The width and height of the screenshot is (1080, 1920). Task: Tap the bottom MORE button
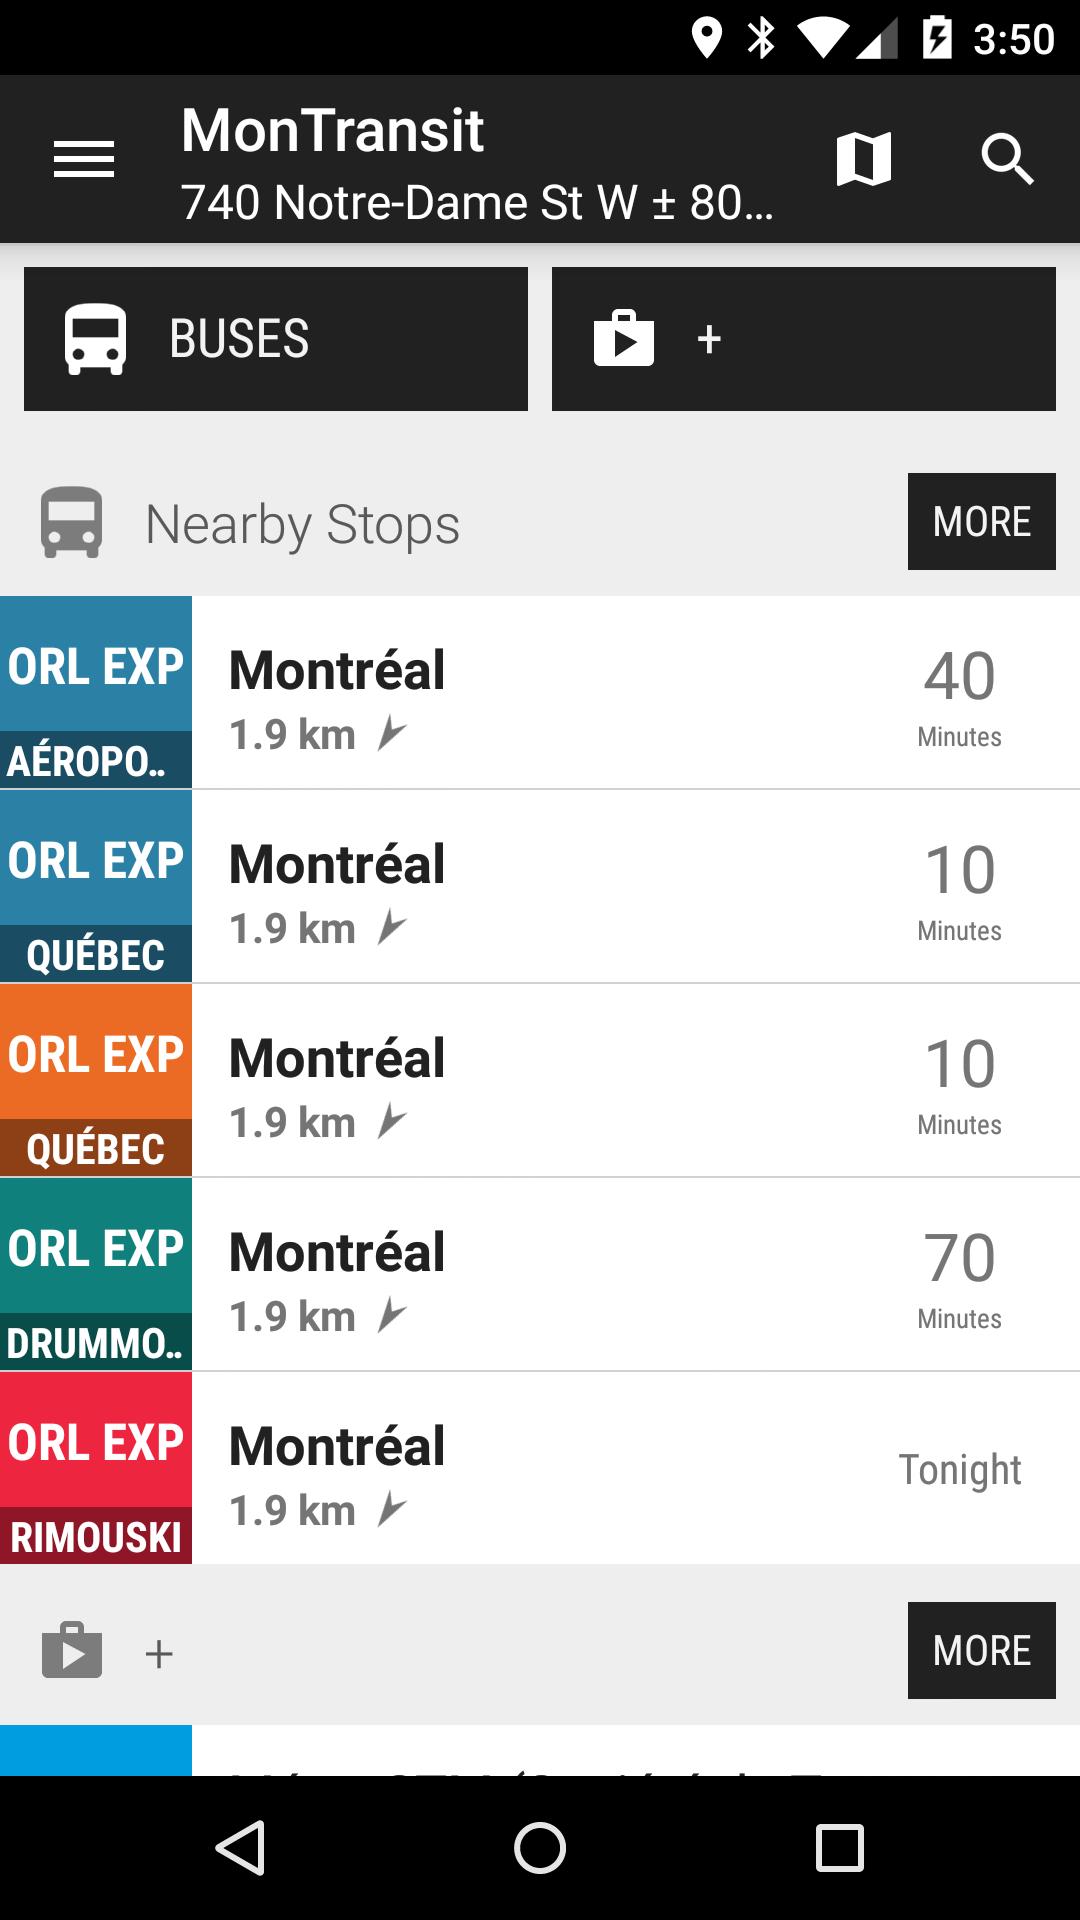click(981, 1650)
